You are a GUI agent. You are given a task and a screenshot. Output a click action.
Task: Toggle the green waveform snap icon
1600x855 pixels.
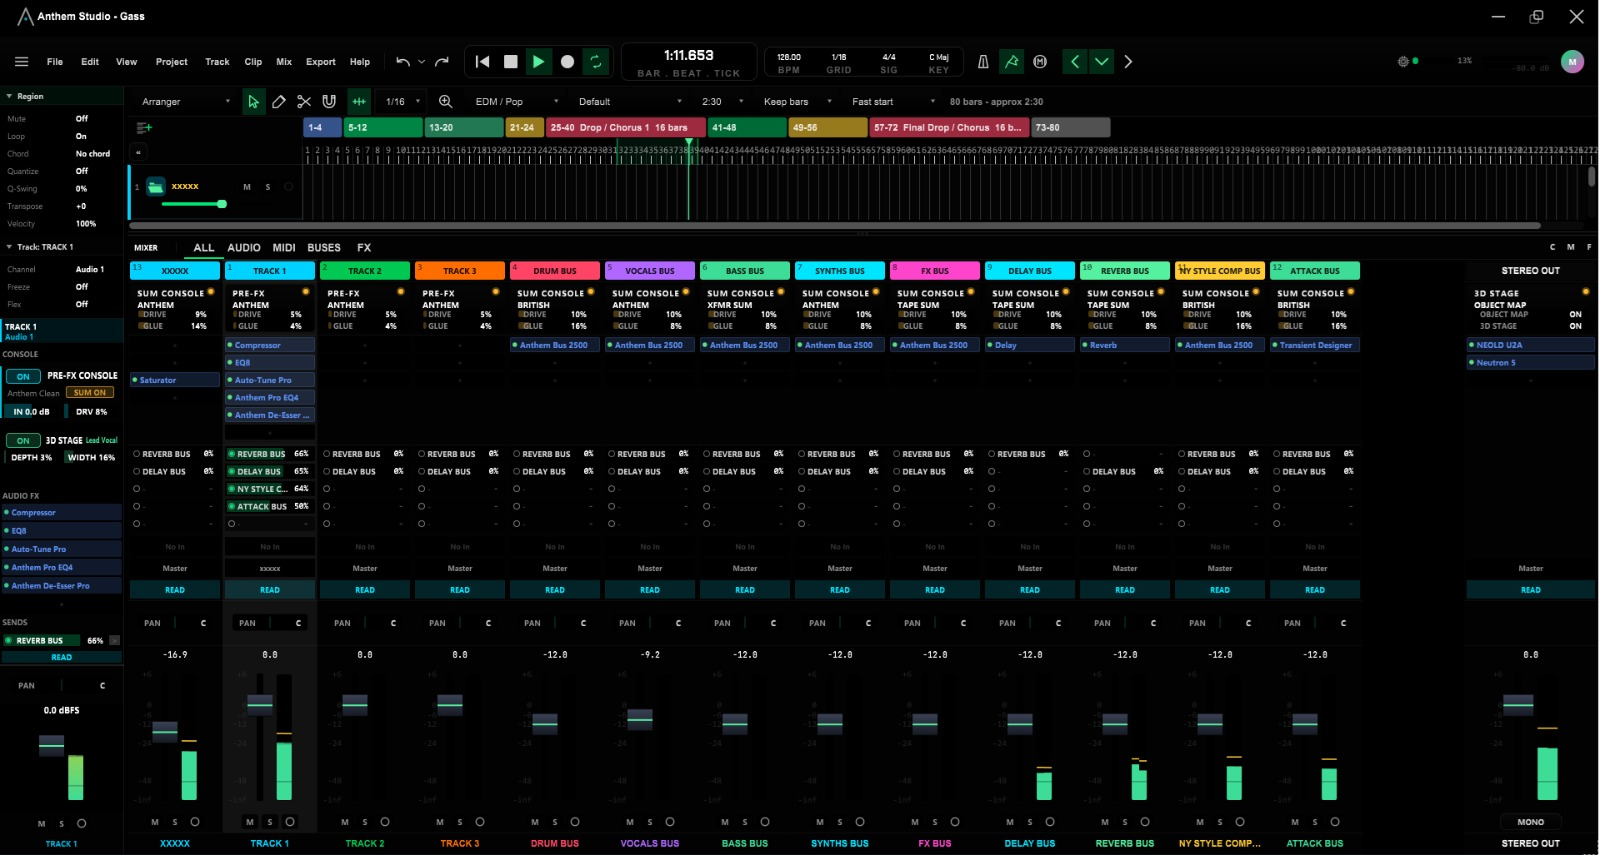point(359,102)
